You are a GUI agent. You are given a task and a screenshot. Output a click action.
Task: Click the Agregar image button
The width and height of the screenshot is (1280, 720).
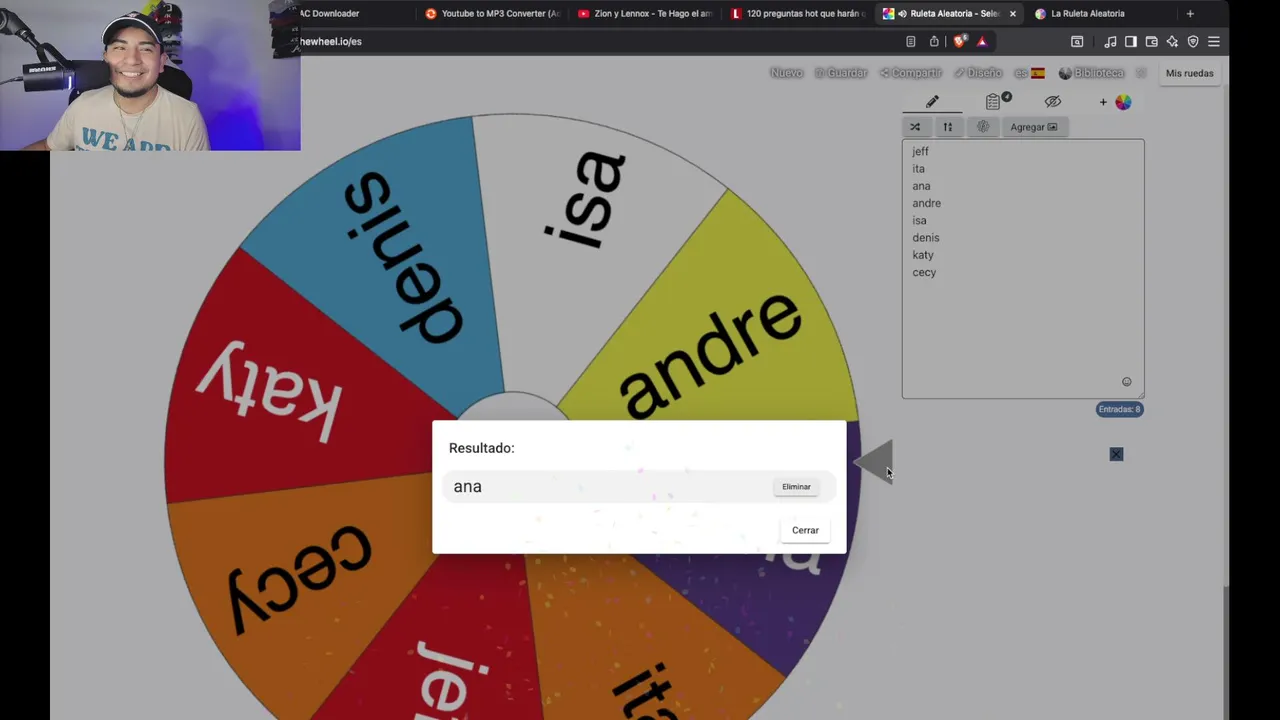click(1033, 127)
